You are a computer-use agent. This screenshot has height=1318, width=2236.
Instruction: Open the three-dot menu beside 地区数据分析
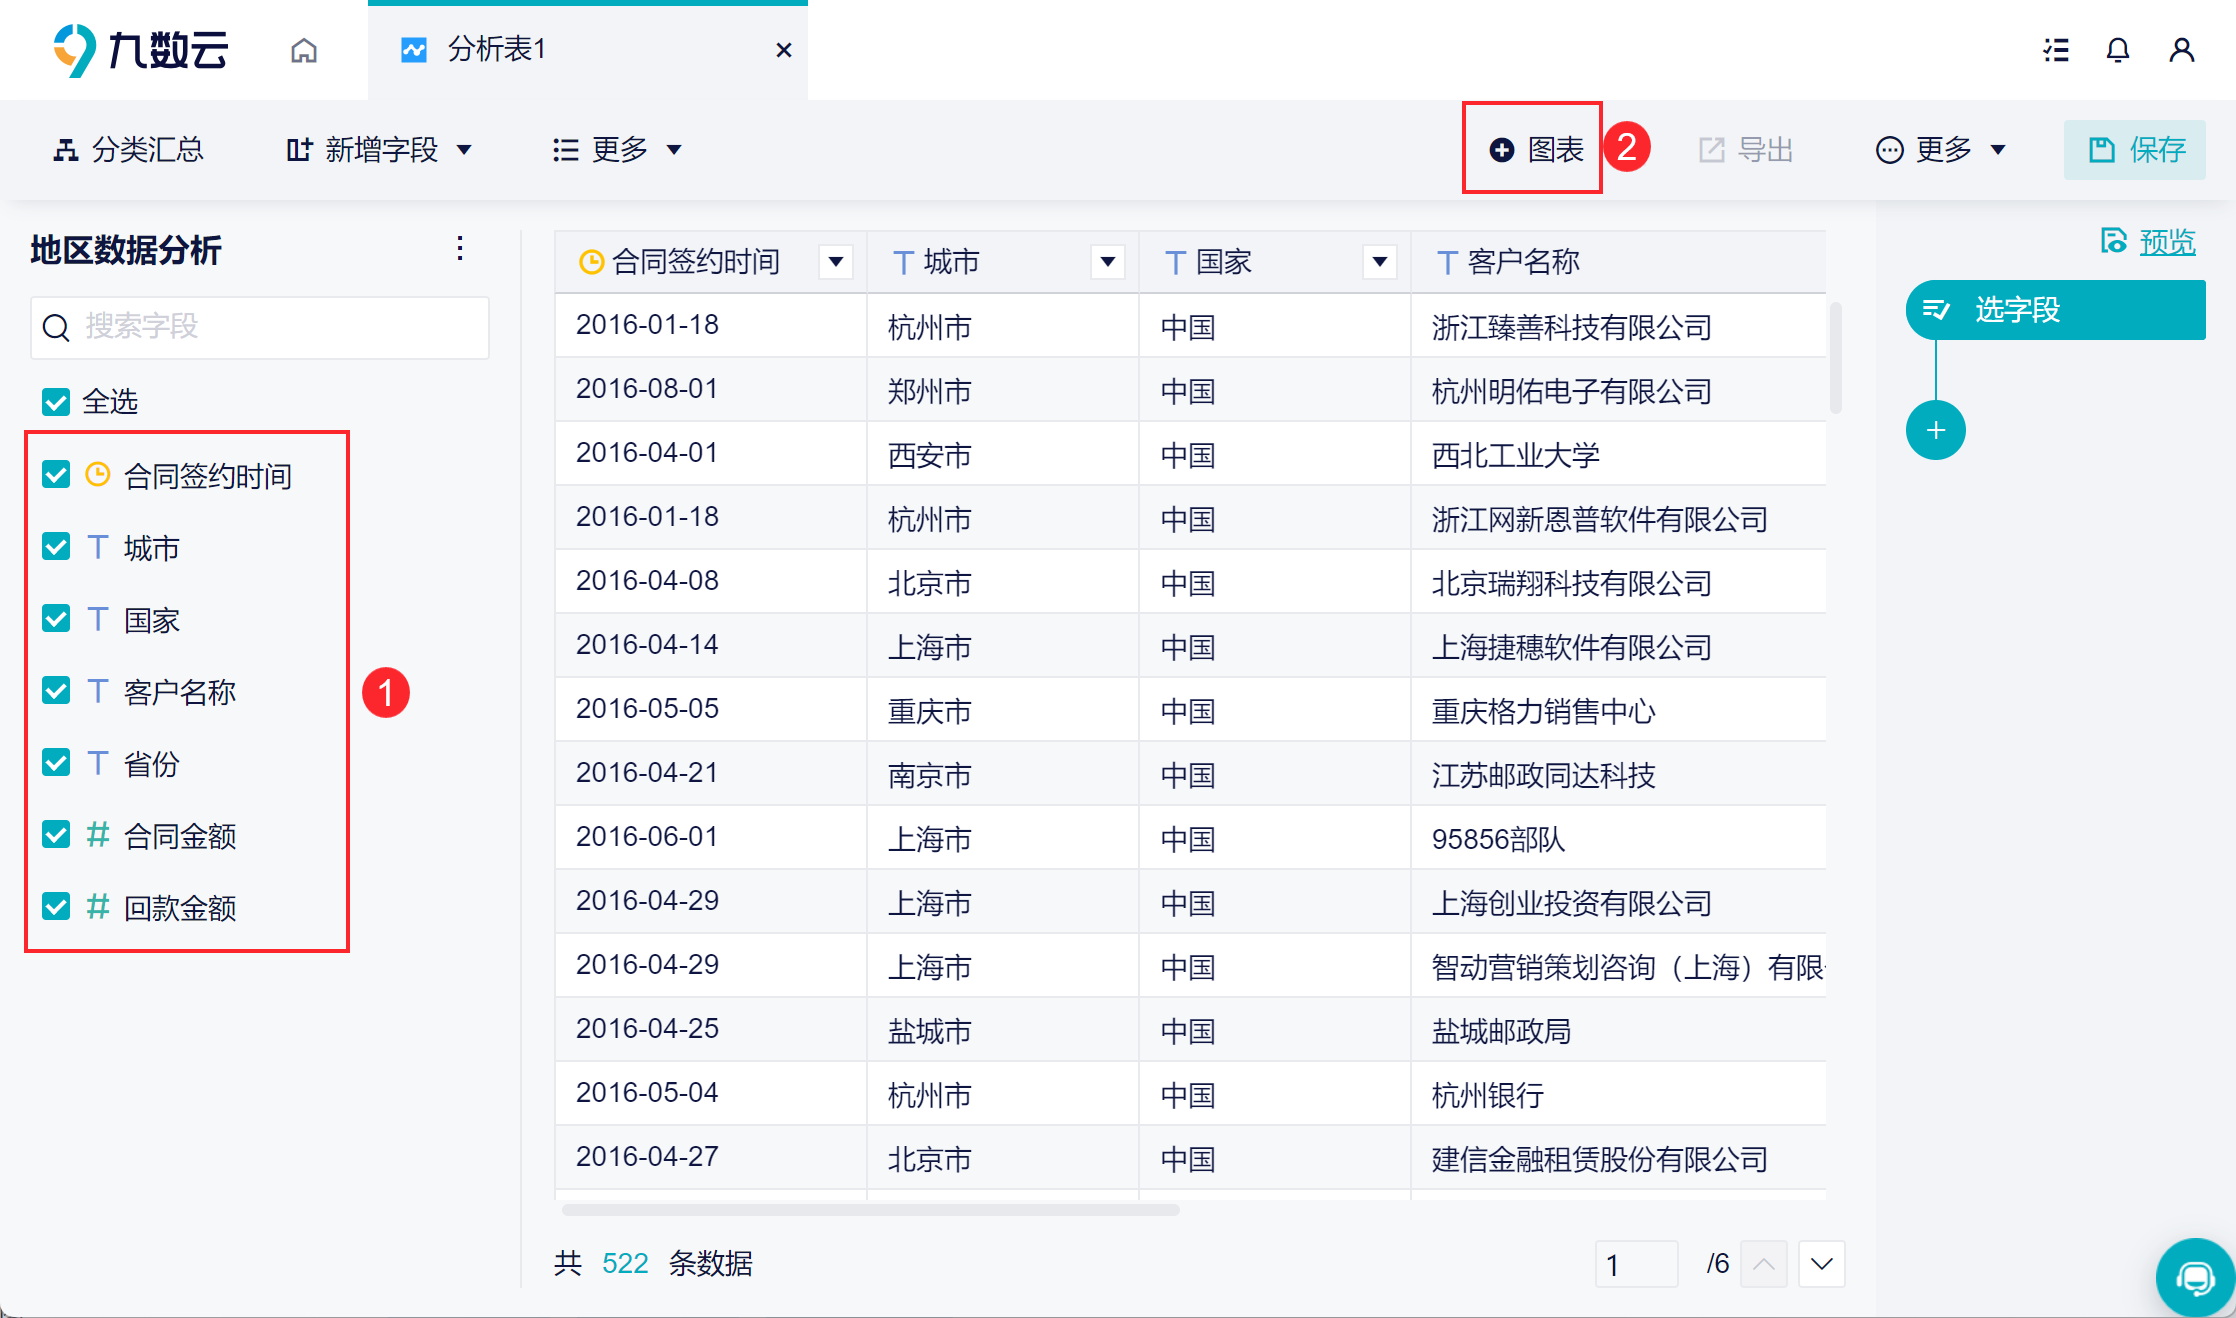tap(460, 248)
